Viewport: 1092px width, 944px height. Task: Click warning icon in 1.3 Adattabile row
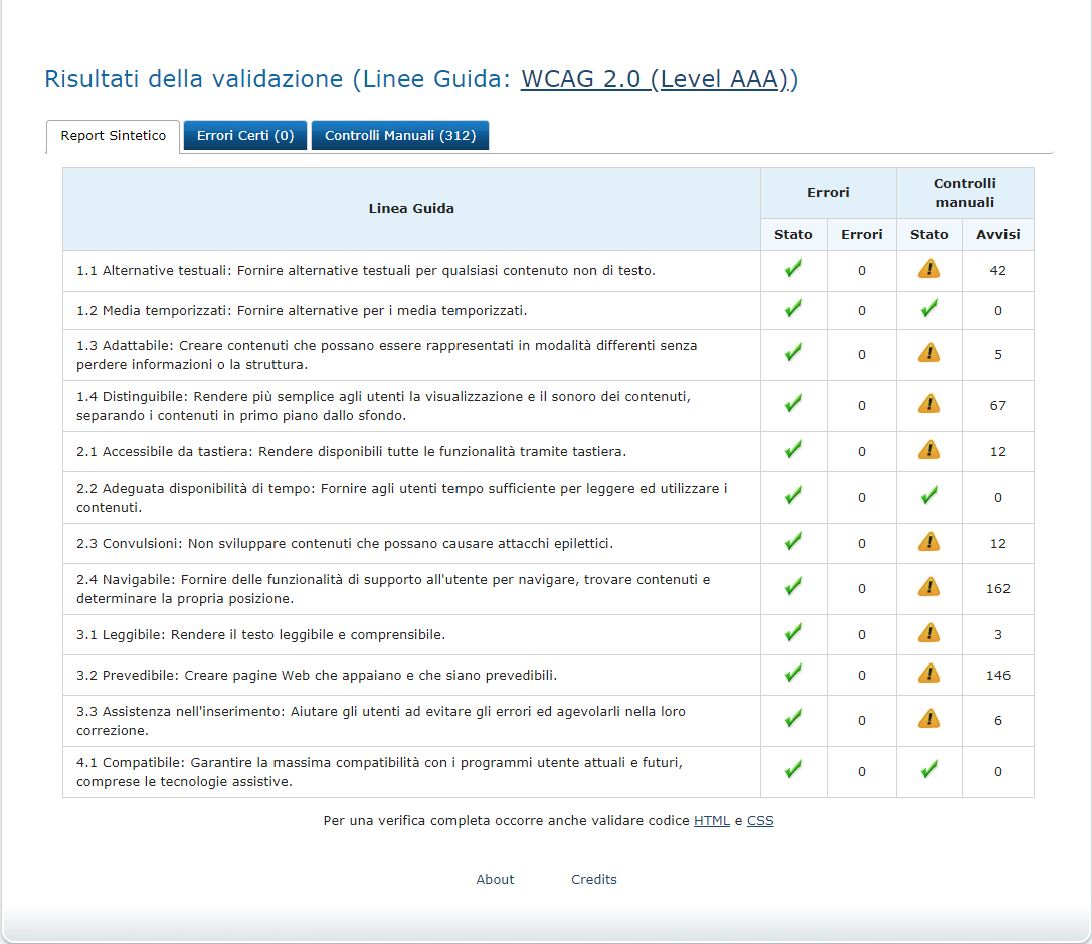[929, 353]
